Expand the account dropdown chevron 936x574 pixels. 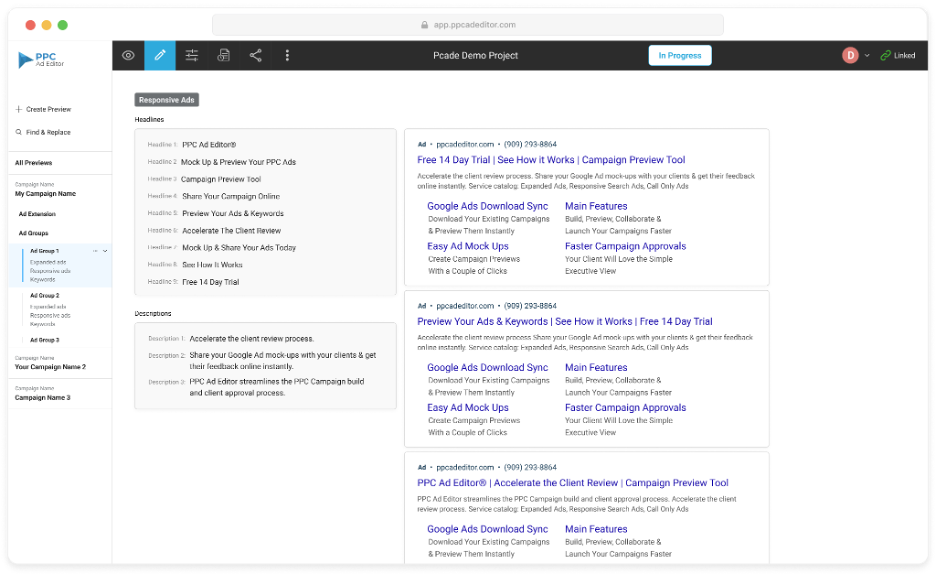867,55
